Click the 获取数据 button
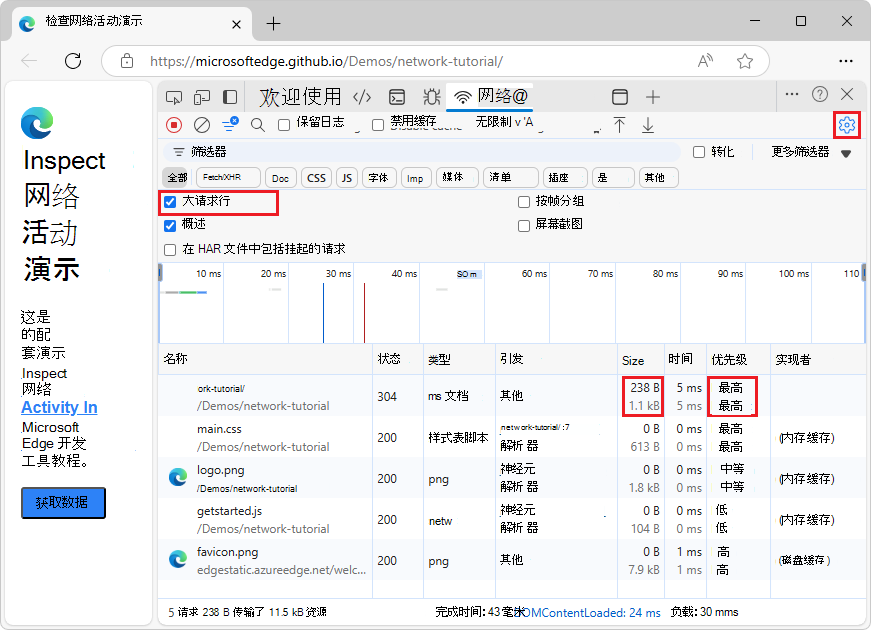Viewport: 871px width, 630px height. point(62,502)
